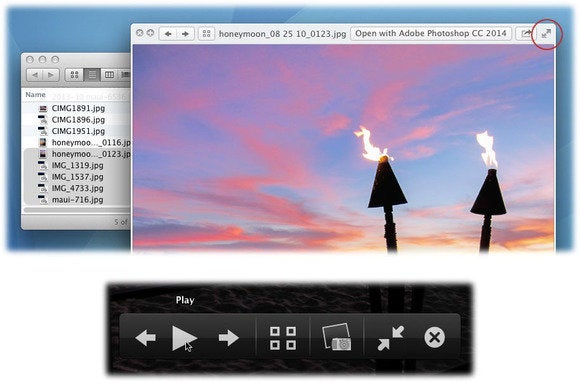Click the filename title honeymoon_08 25 10_0123.jpg
The image size is (580, 382).
(282, 34)
